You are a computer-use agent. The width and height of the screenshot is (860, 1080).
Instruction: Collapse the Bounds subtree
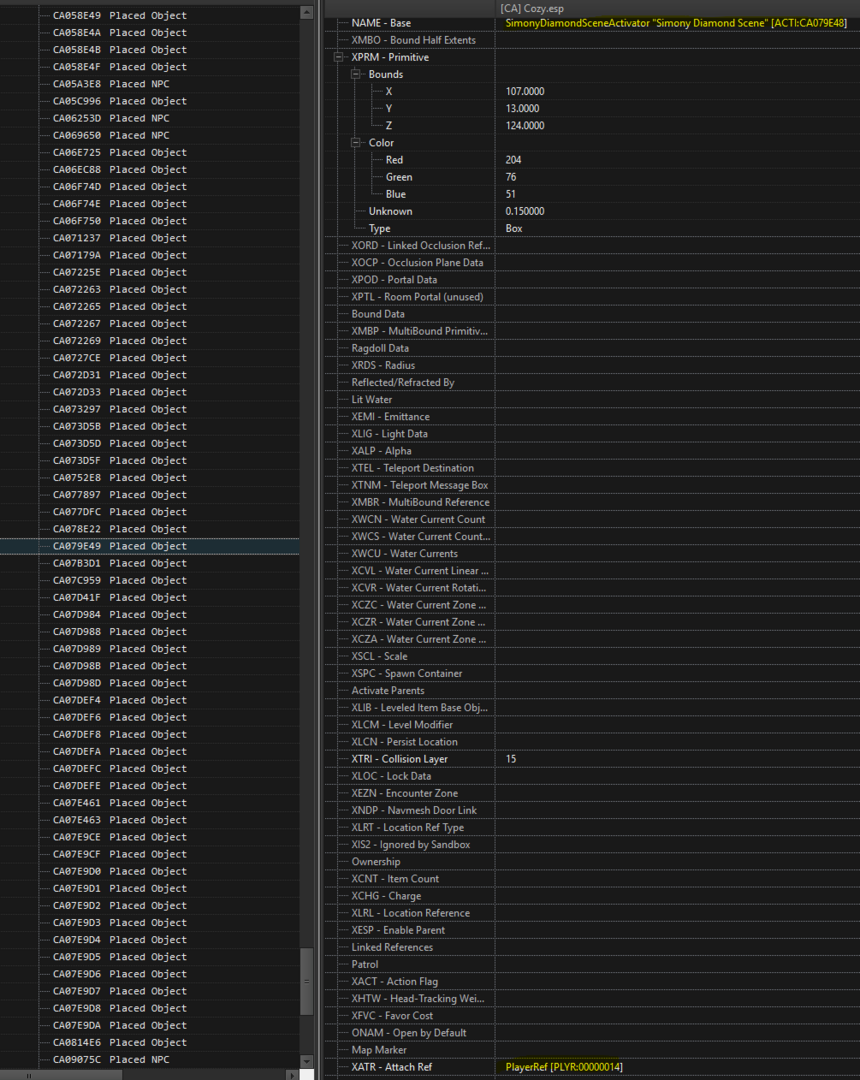(356, 74)
